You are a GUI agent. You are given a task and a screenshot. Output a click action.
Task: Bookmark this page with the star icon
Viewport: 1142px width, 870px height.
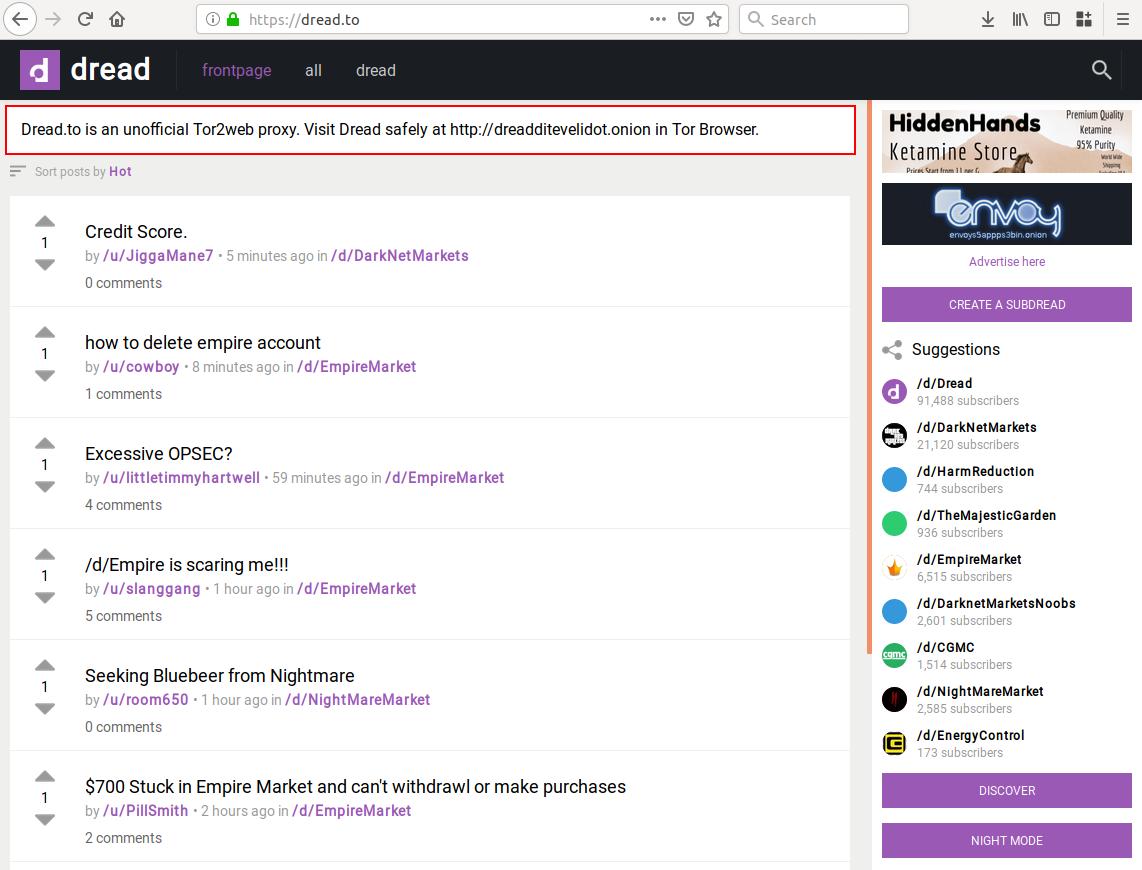tap(714, 20)
